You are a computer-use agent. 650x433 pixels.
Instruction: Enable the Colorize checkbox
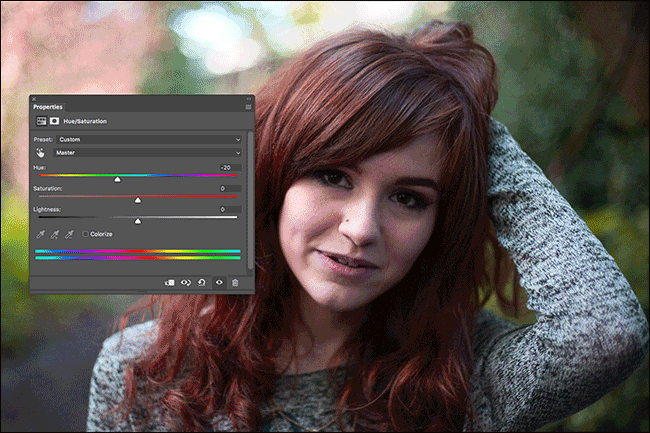pyautogui.click(x=85, y=234)
